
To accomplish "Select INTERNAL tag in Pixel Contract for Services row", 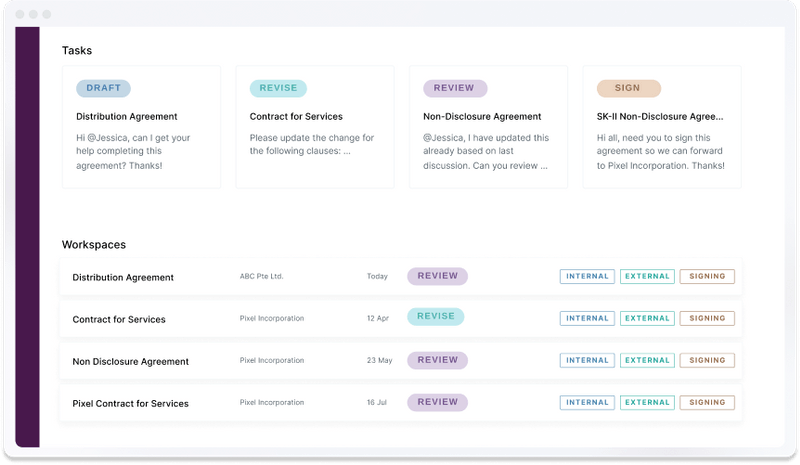I will [x=587, y=403].
